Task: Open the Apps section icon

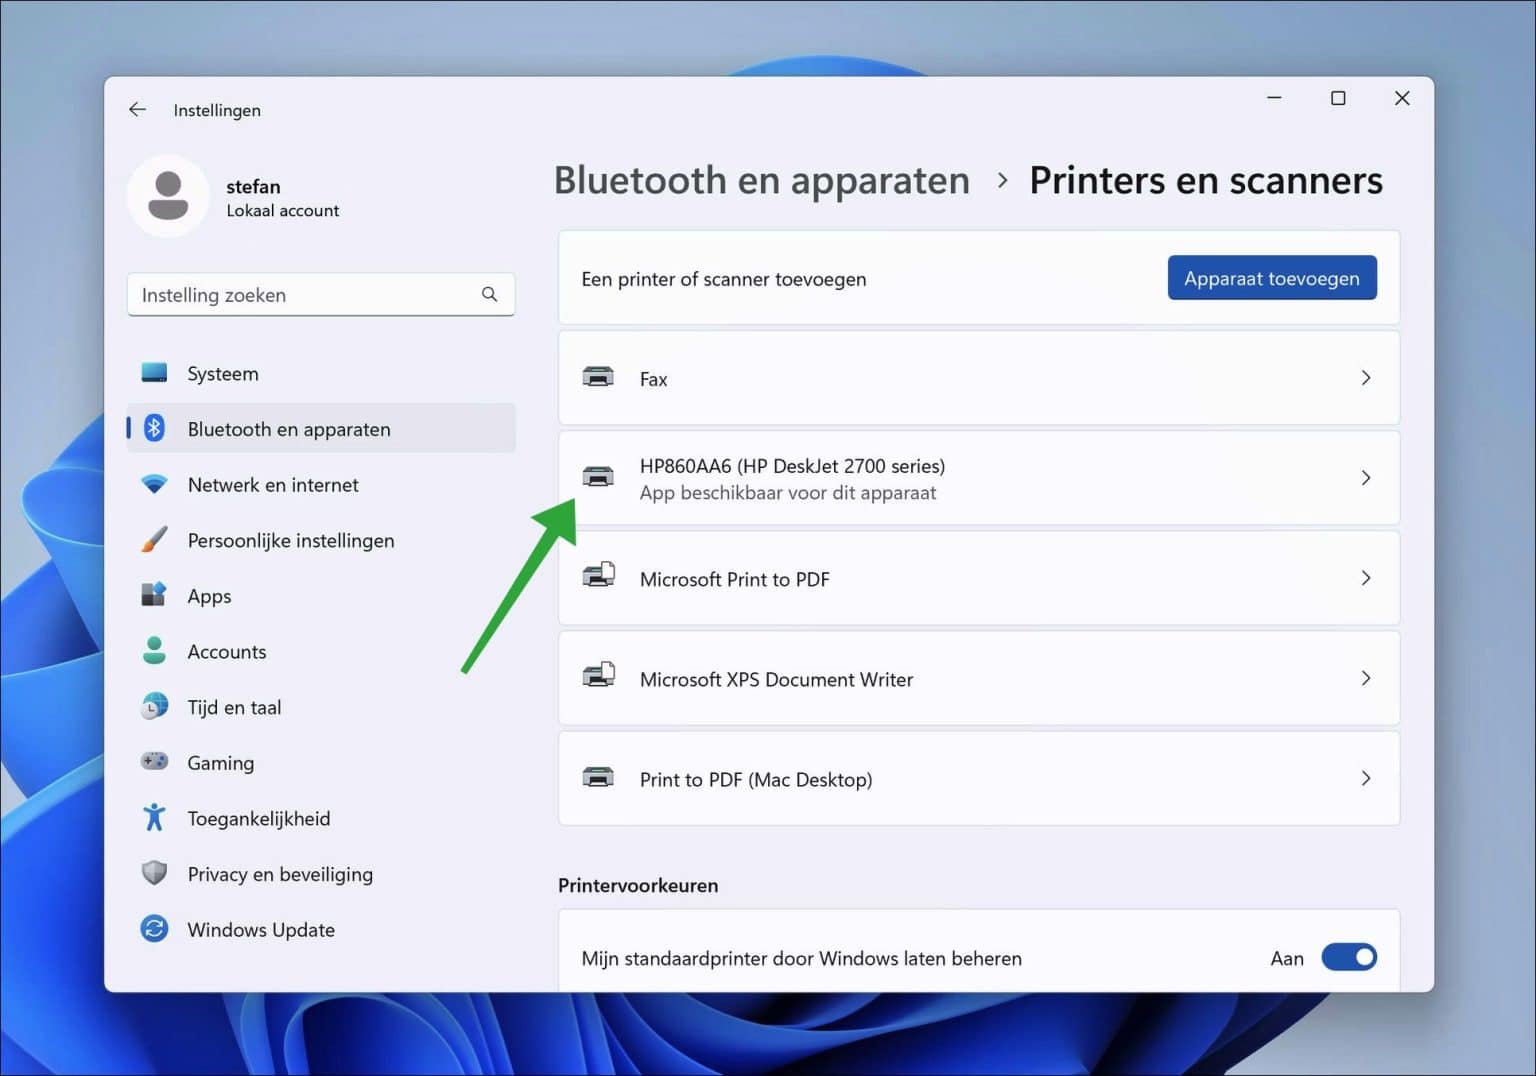Action: [155, 595]
